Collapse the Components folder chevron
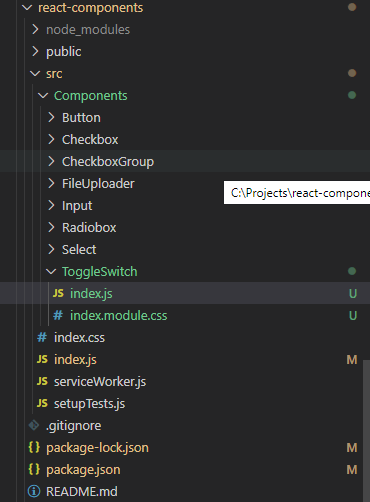 [x=43, y=96]
